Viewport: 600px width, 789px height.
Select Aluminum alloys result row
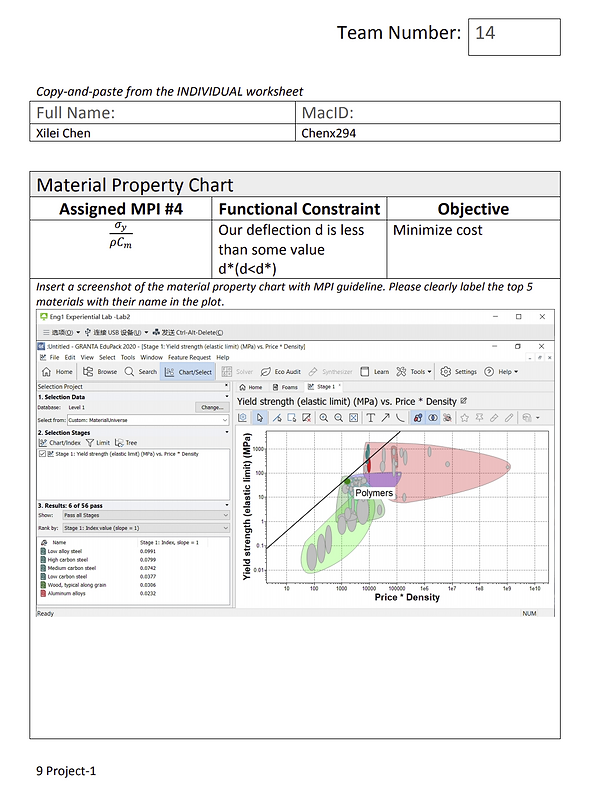tap(133, 594)
